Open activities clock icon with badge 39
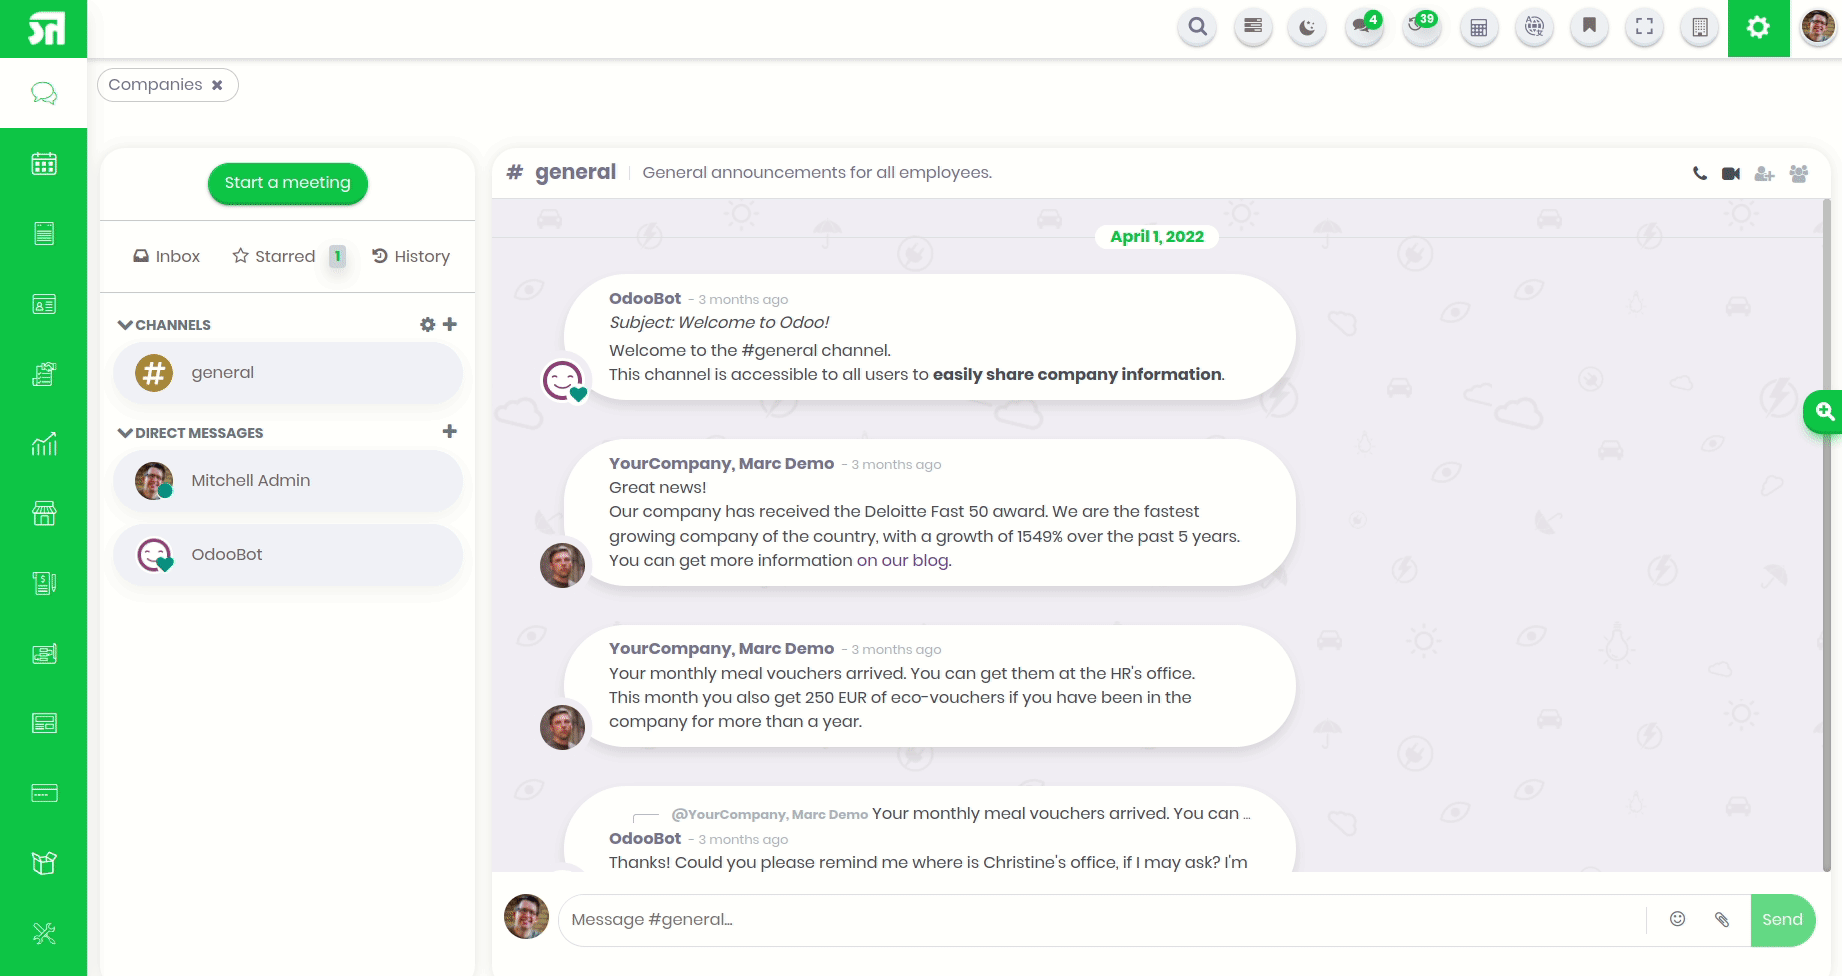Screen dimensions: 1842x976 point(1421,27)
